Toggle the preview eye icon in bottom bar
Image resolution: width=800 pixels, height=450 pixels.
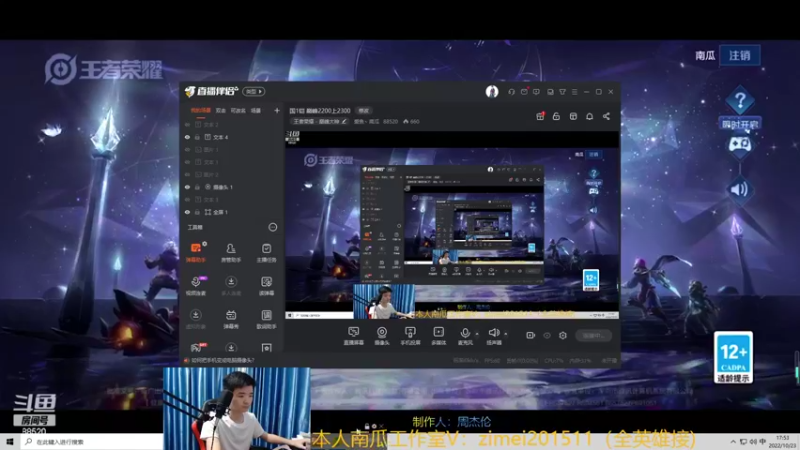coord(547,335)
